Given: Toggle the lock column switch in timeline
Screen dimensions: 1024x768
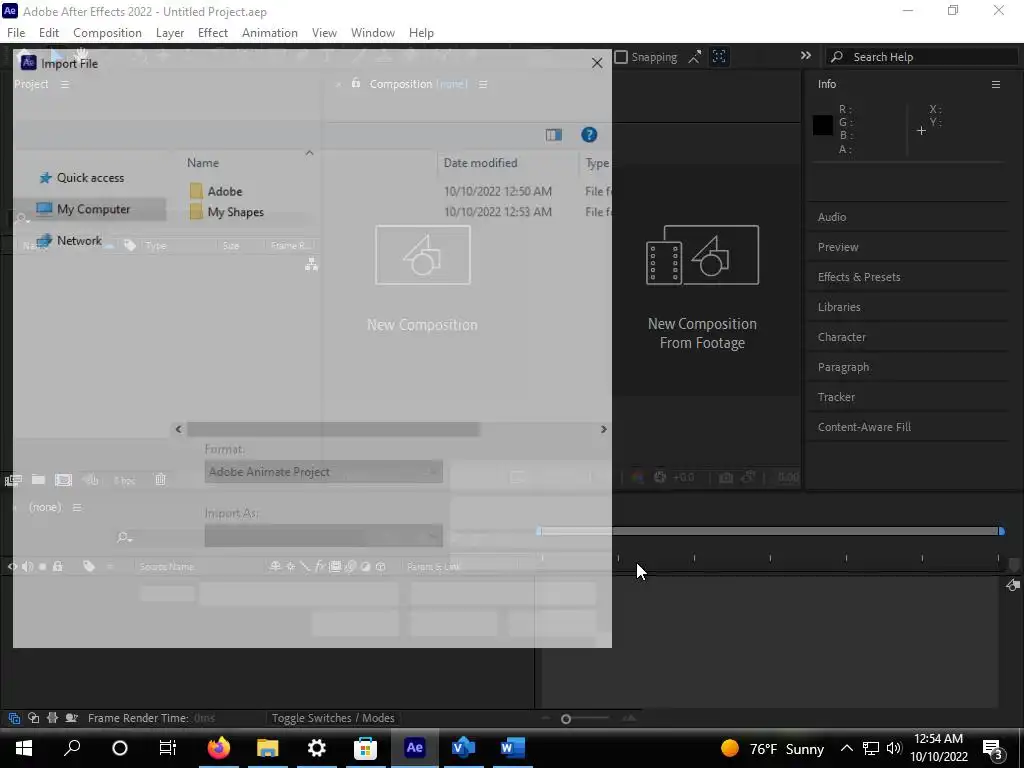Looking at the screenshot, I should coord(57,566).
